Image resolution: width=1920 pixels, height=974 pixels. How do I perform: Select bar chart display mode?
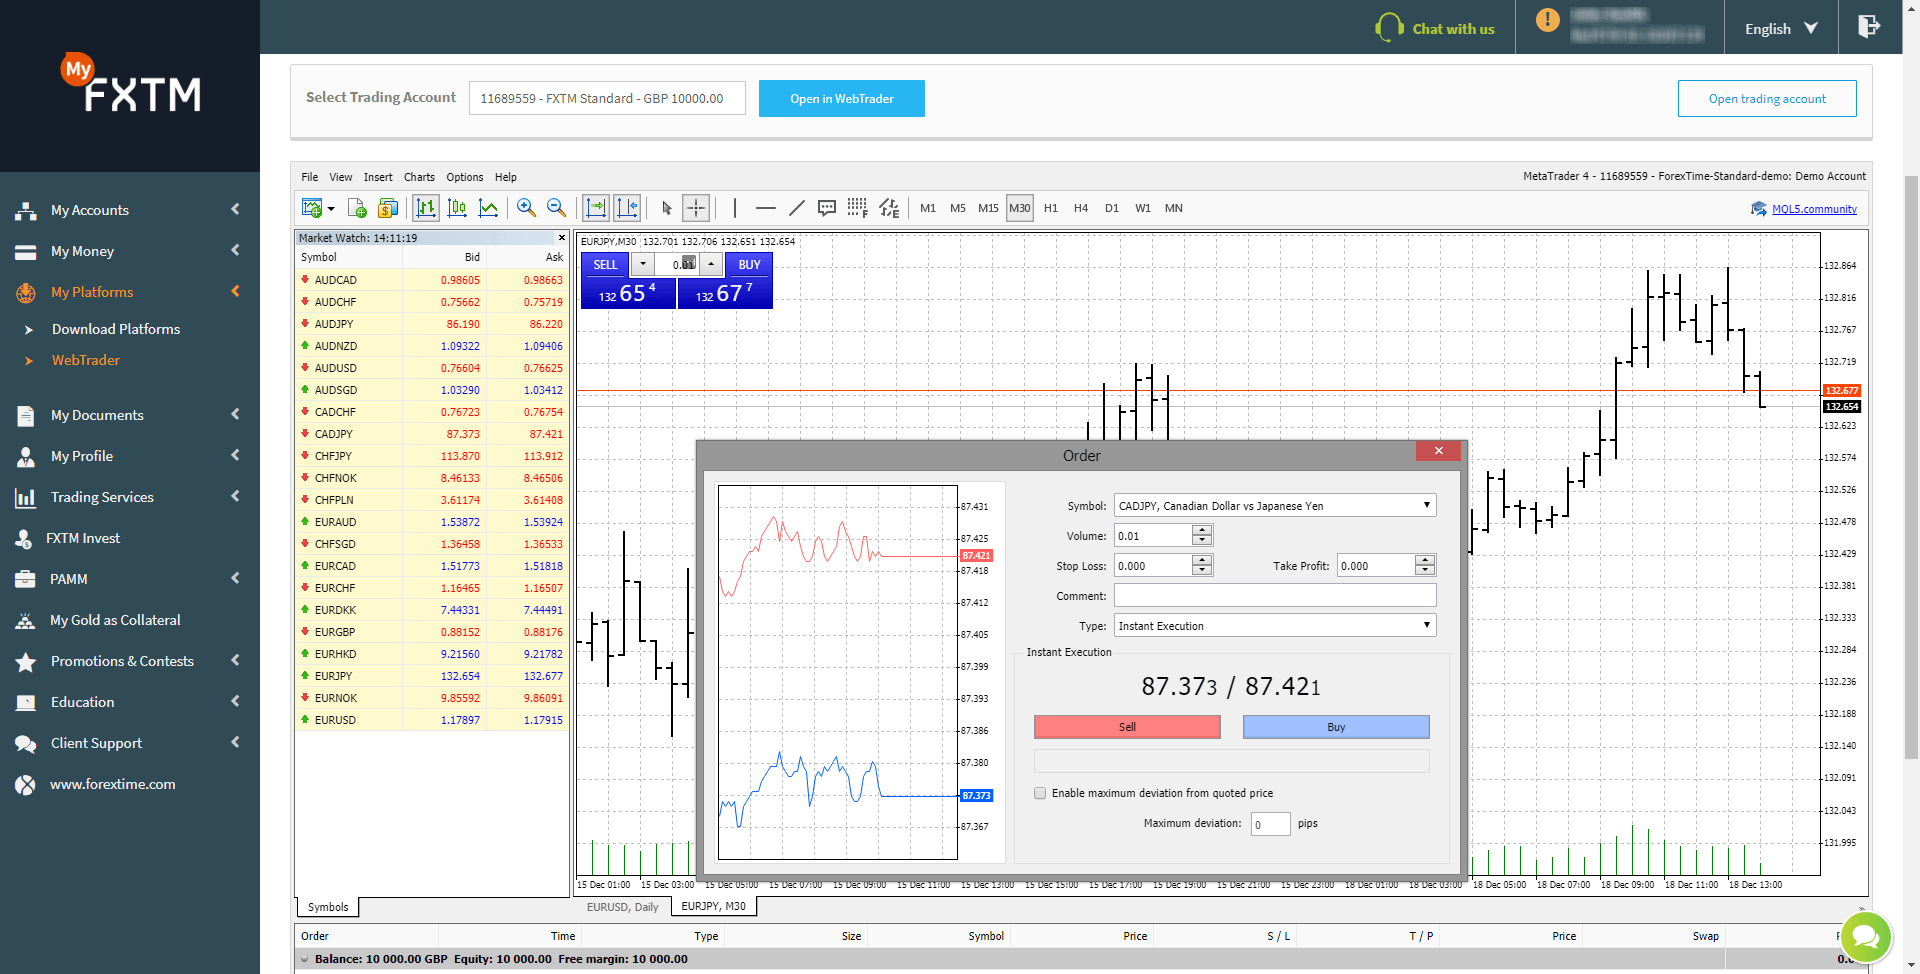[426, 208]
